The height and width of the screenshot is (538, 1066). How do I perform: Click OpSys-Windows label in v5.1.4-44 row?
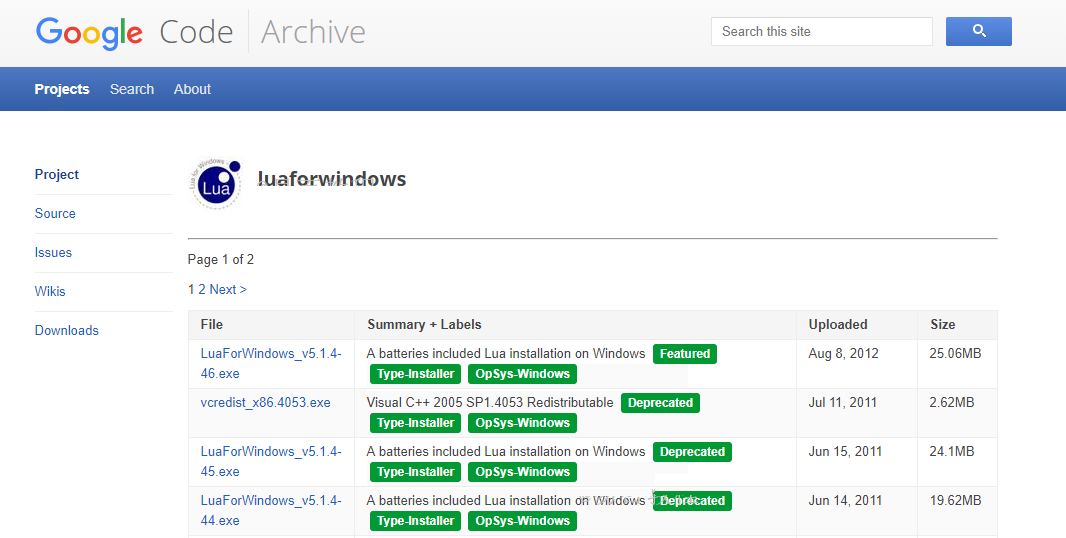tap(522, 521)
